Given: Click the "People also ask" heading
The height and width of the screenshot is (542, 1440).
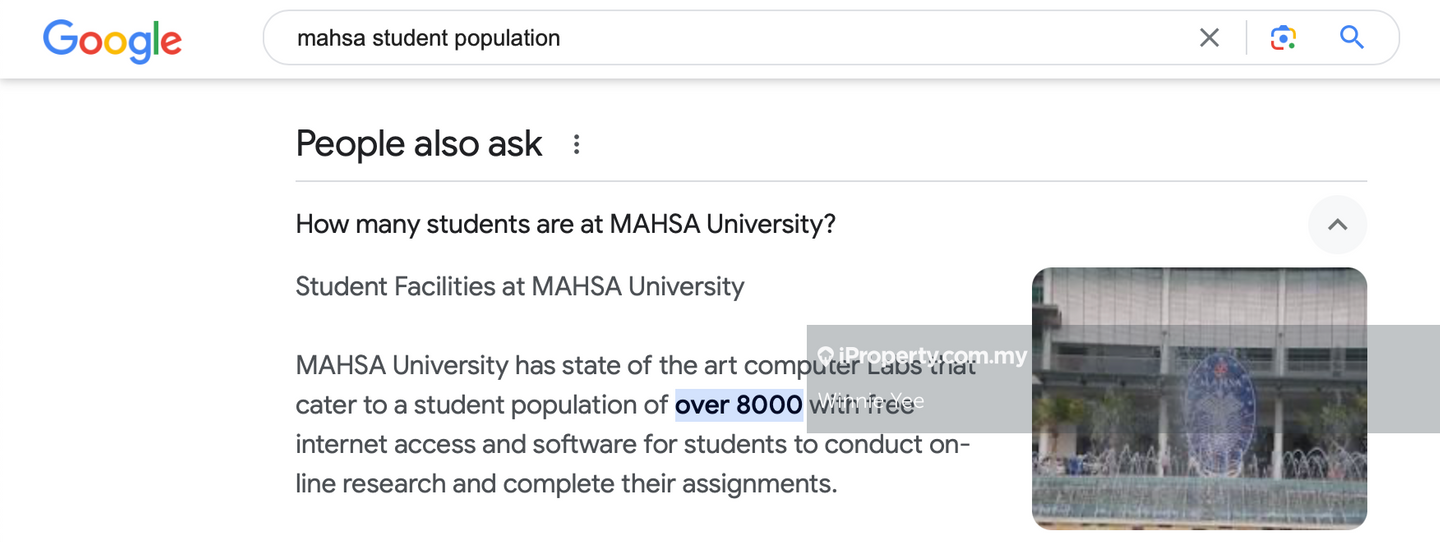Looking at the screenshot, I should (x=419, y=144).
